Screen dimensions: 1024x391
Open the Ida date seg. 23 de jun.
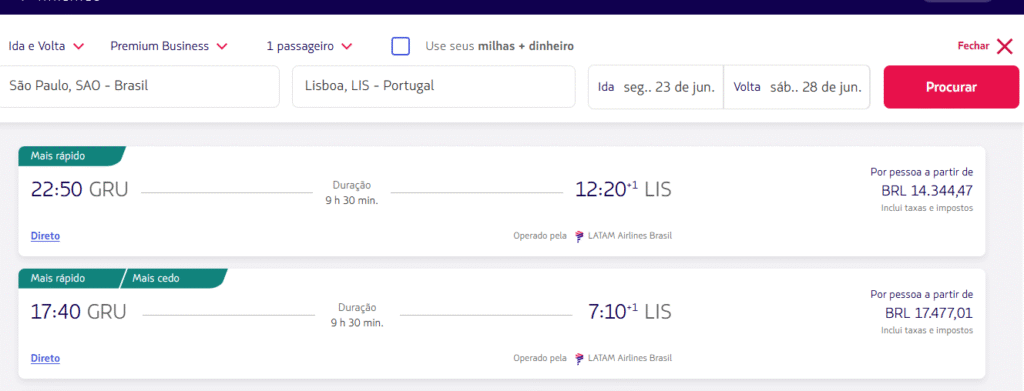click(x=656, y=87)
